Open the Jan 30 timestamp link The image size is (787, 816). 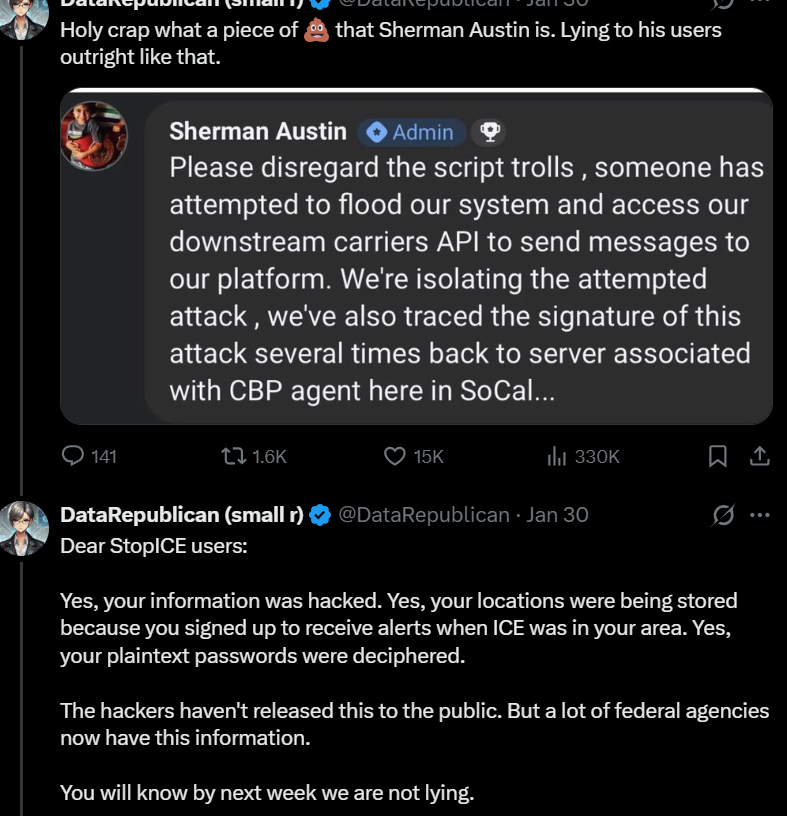tap(558, 515)
